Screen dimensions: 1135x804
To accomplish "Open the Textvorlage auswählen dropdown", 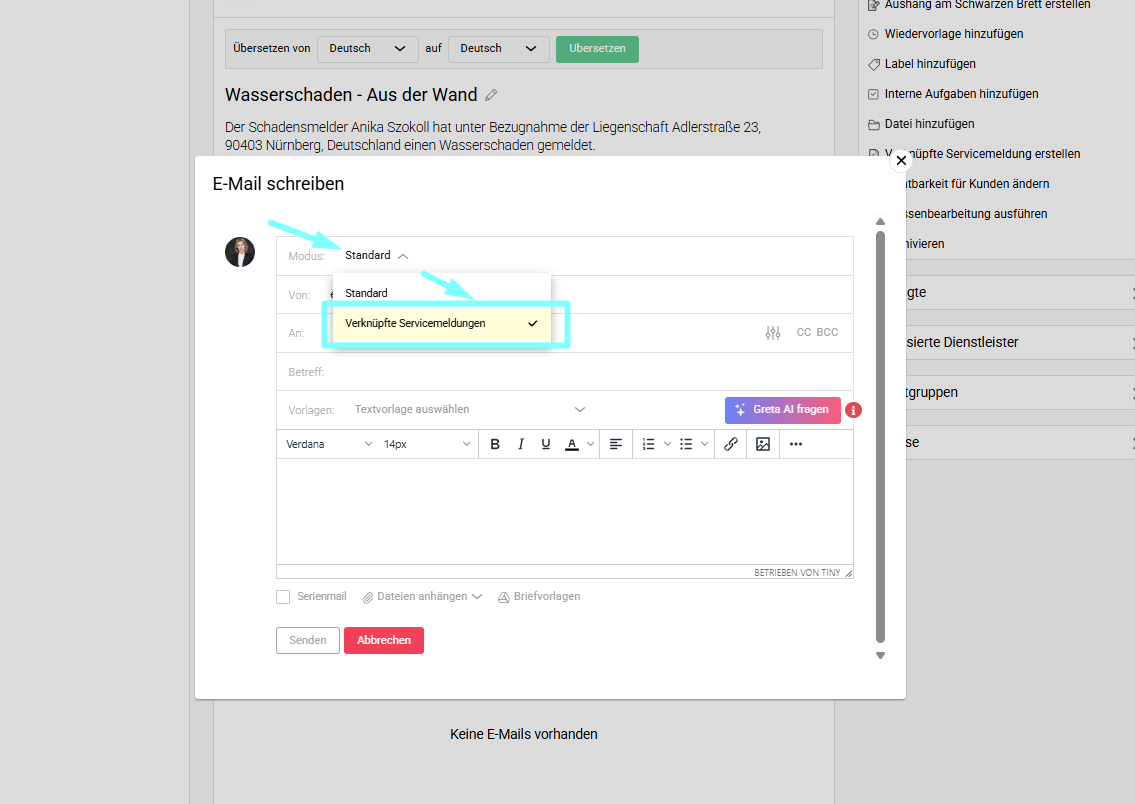I will 469,410.
